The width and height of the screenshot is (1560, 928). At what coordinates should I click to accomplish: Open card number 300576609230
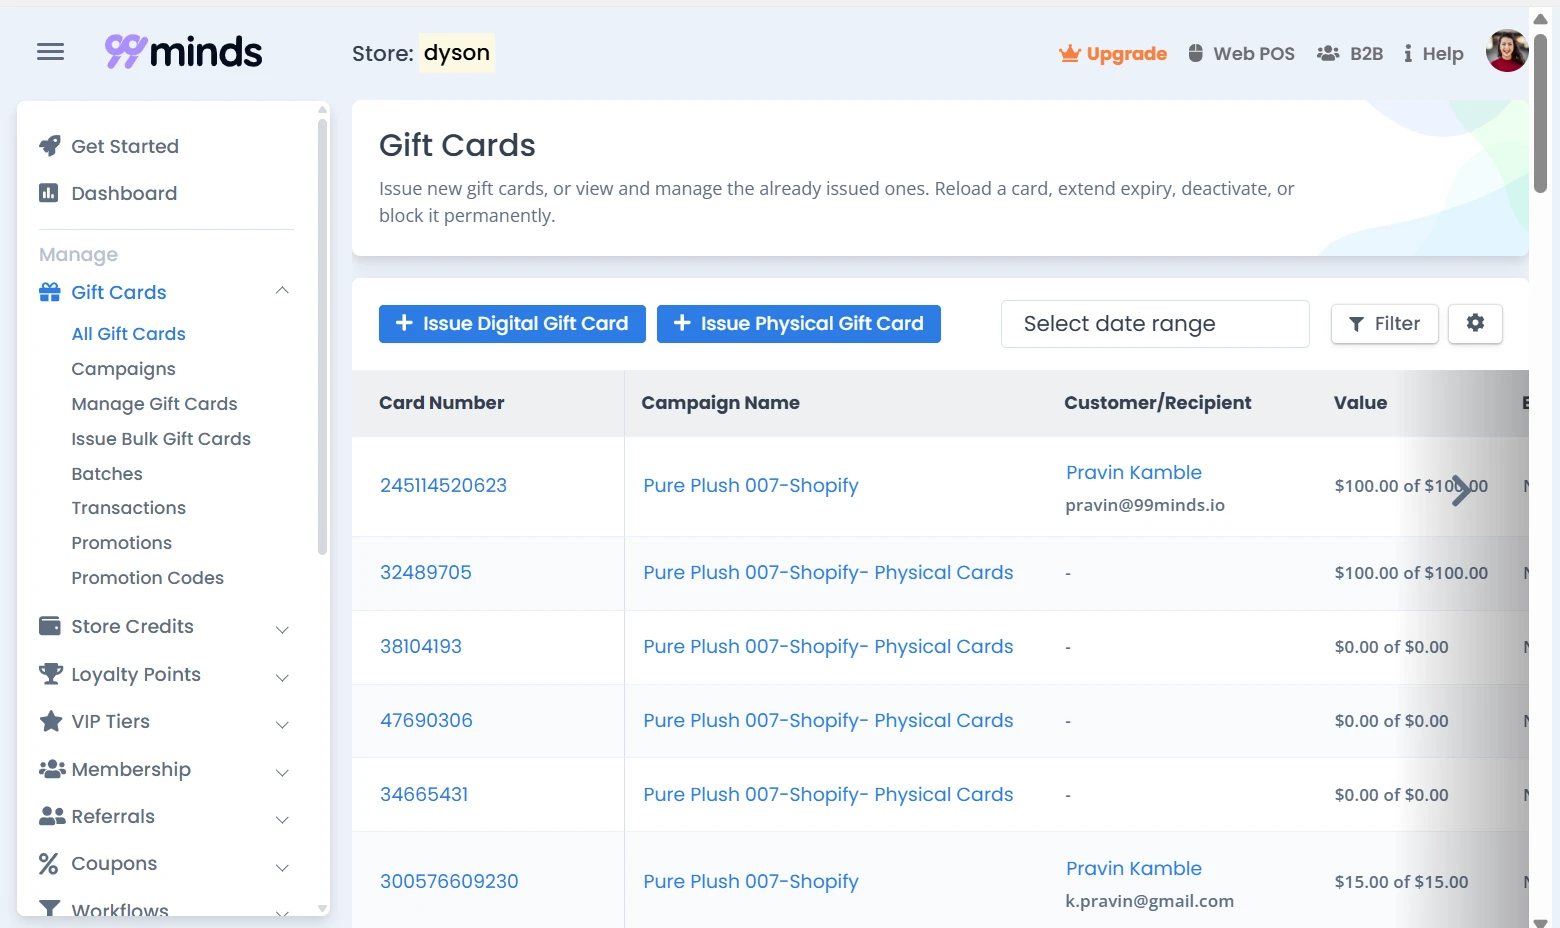tap(449, 881)
